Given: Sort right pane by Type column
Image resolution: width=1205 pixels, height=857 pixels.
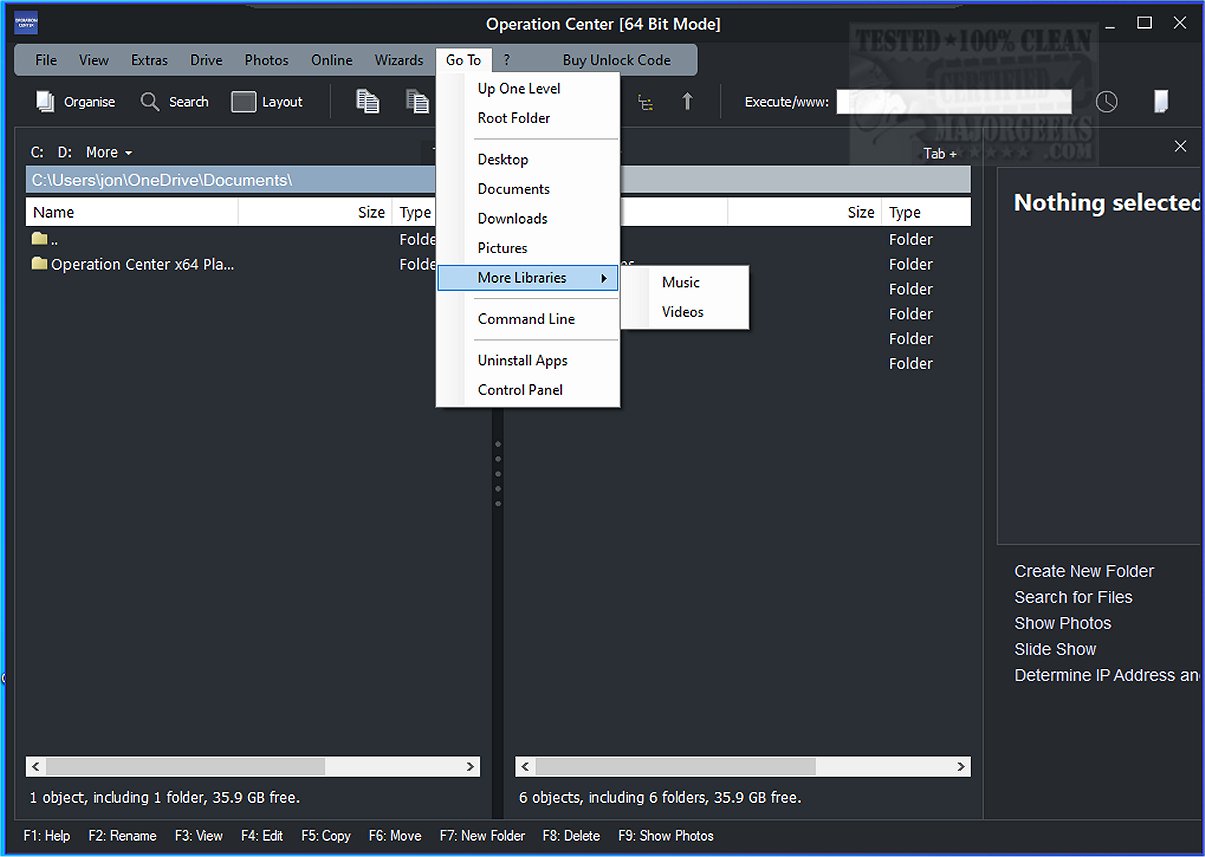Looking at the screenshot, I should pyautogui.click(x=926, y=212).
